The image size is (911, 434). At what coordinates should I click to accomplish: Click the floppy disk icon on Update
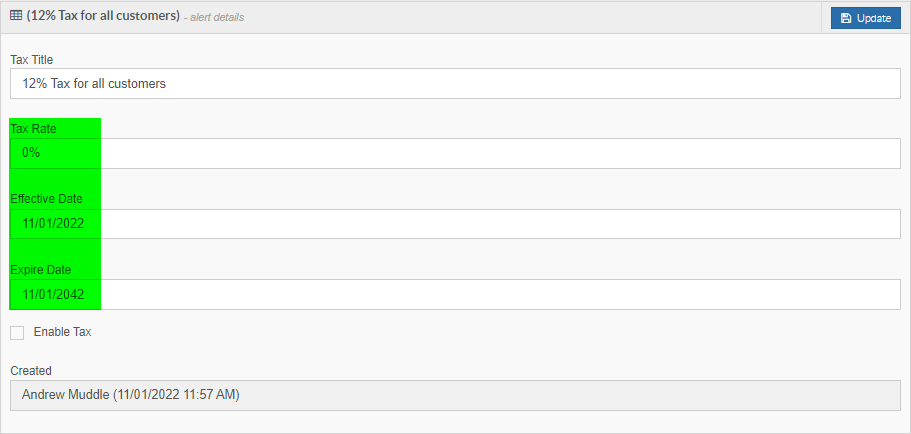846,18
